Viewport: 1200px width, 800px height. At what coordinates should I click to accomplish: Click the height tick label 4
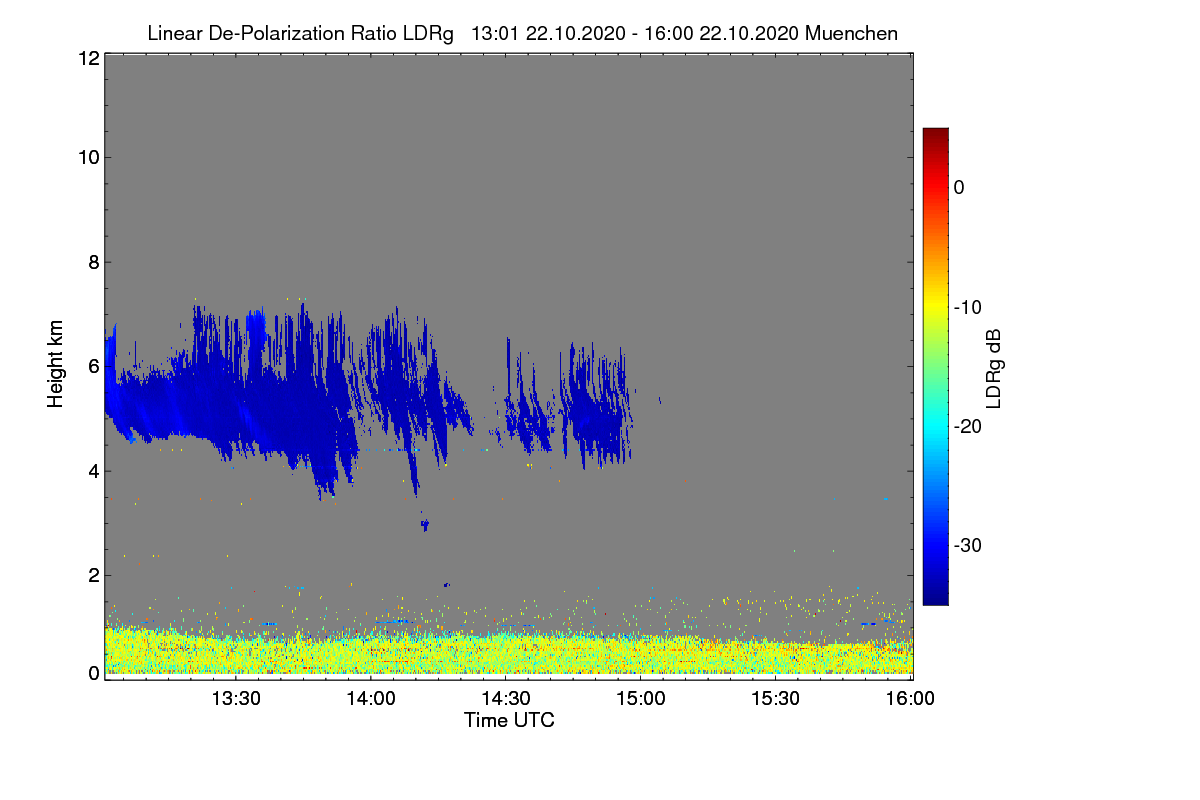[93, 470]
